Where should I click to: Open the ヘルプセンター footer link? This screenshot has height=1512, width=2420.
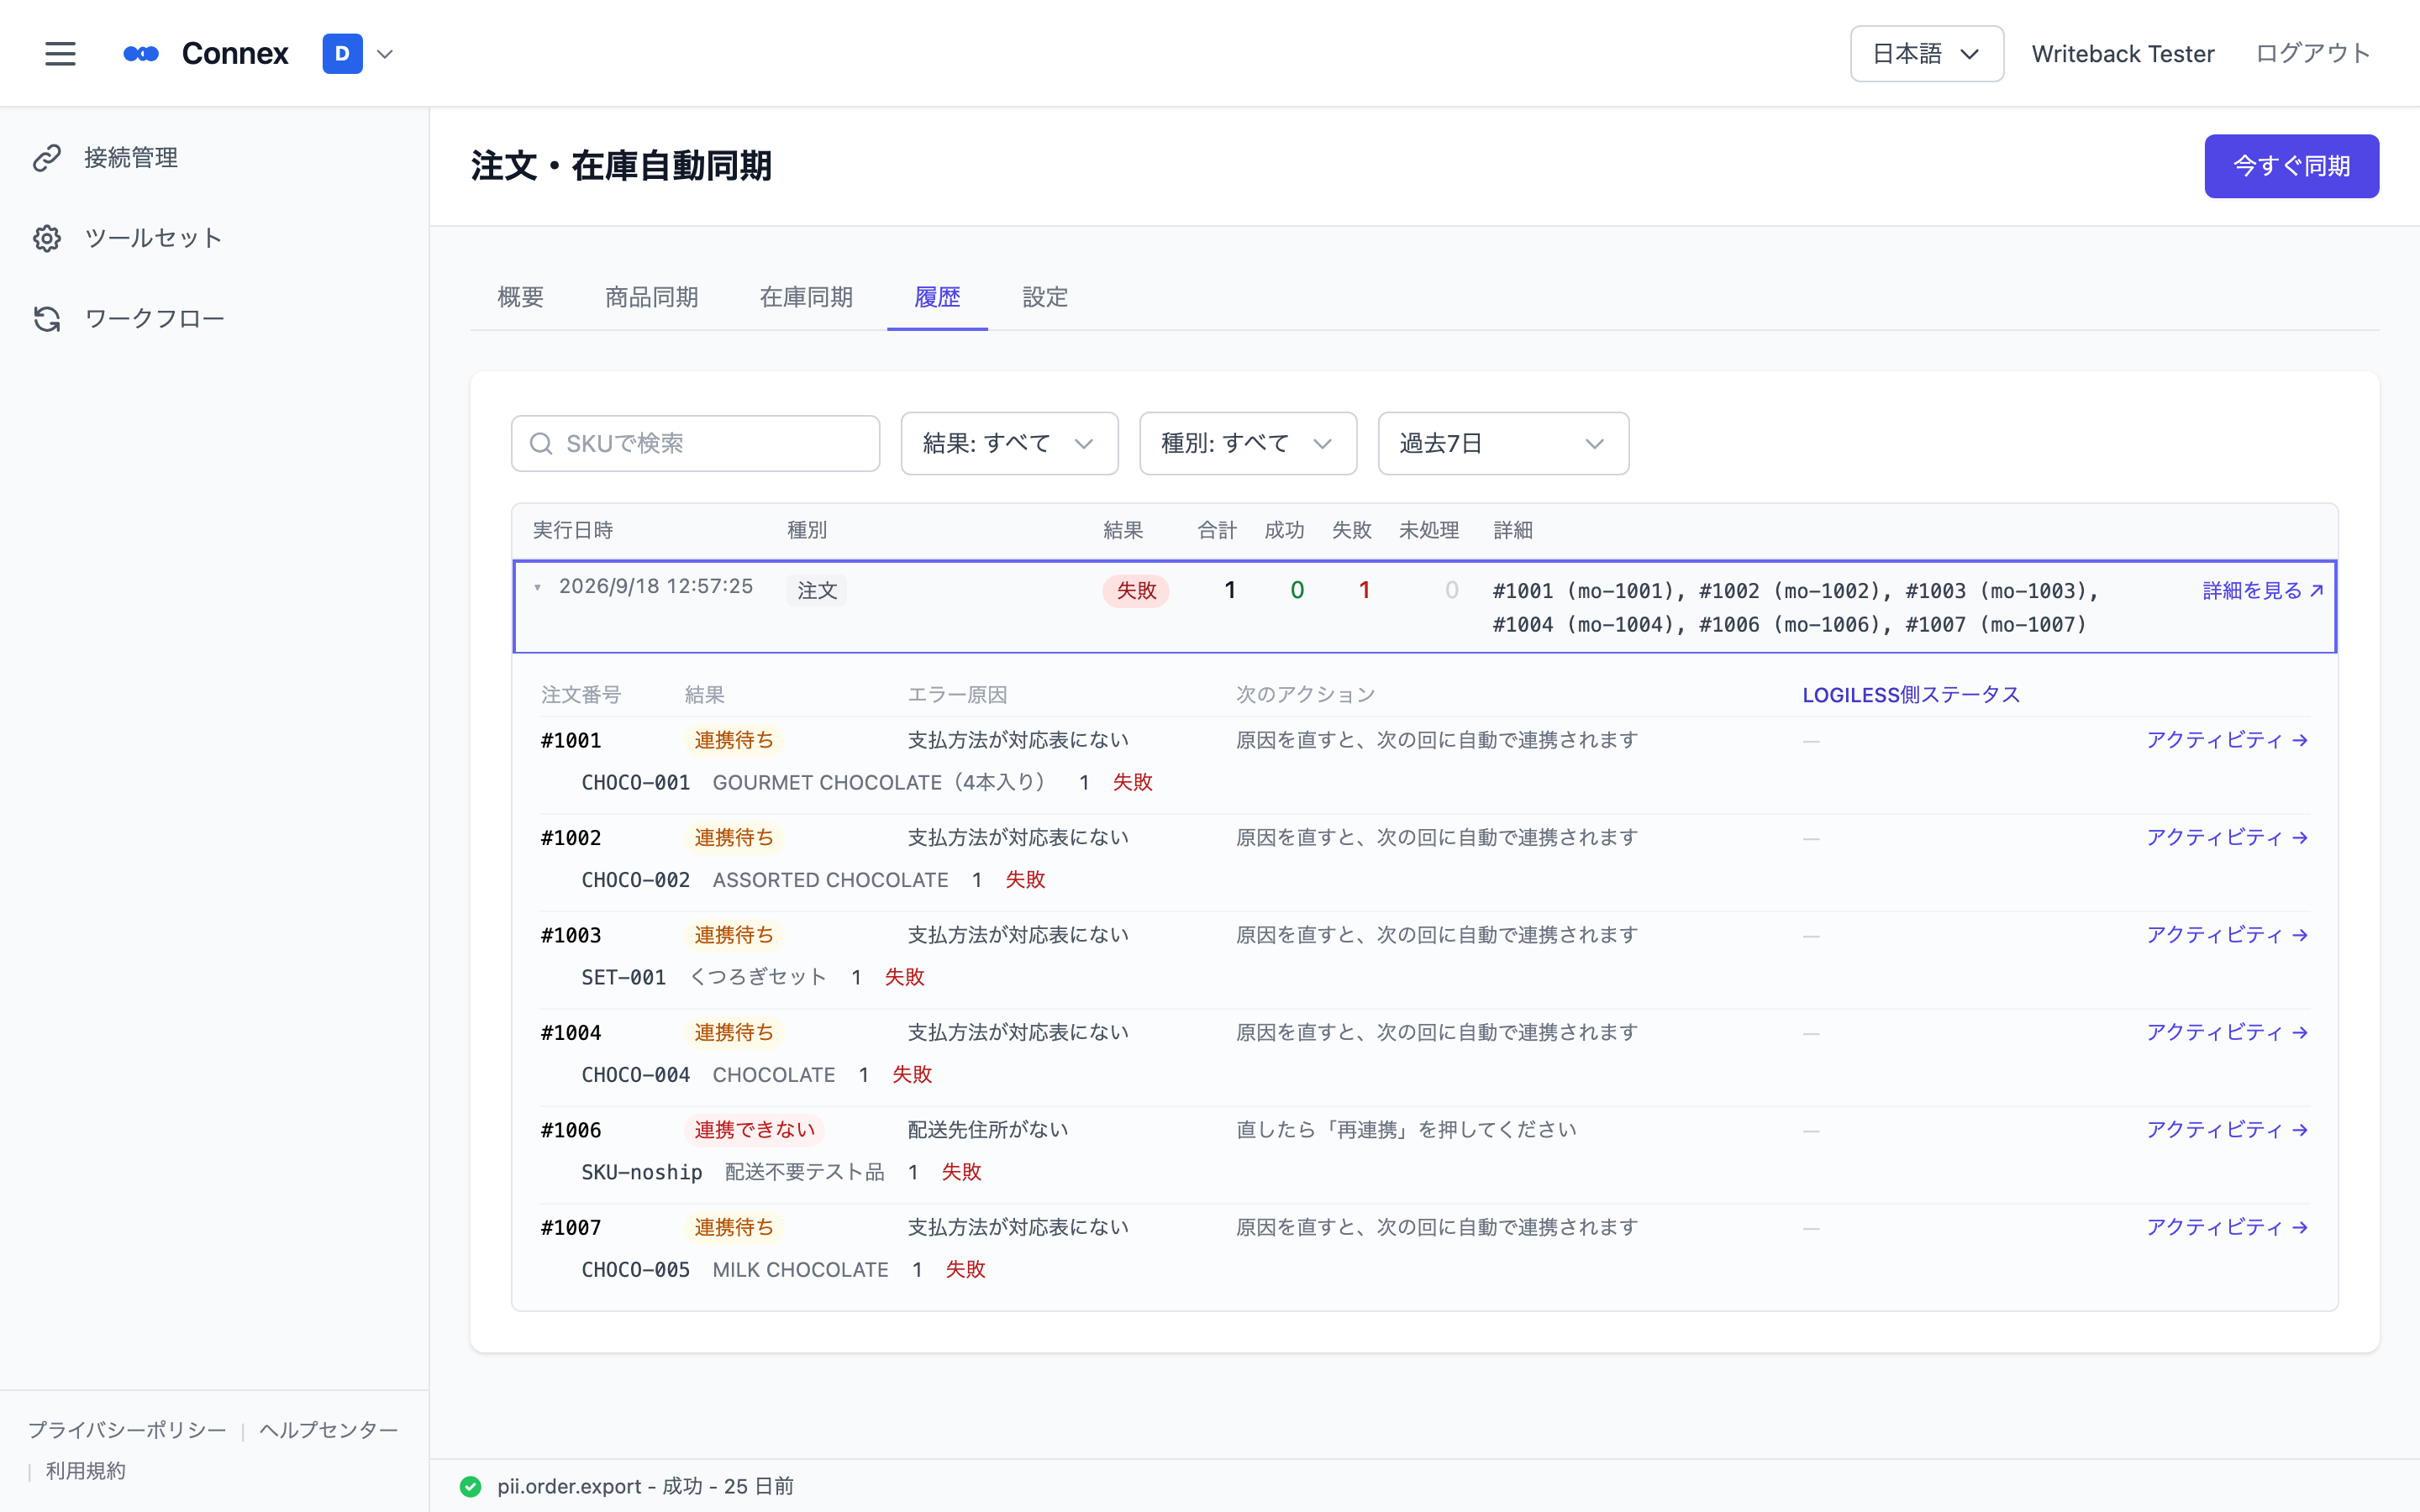[x=328, y=1430]
